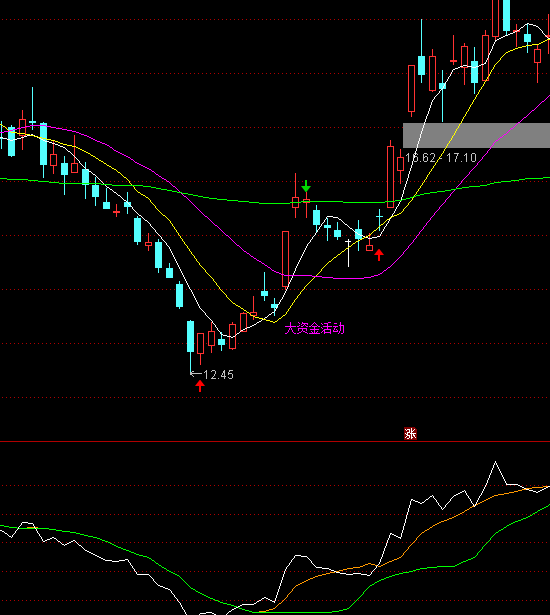This screenshot has width=550, height=615.
Task: Click the tall red candle crossing magenta line
Action: click(x=286, y=260)
